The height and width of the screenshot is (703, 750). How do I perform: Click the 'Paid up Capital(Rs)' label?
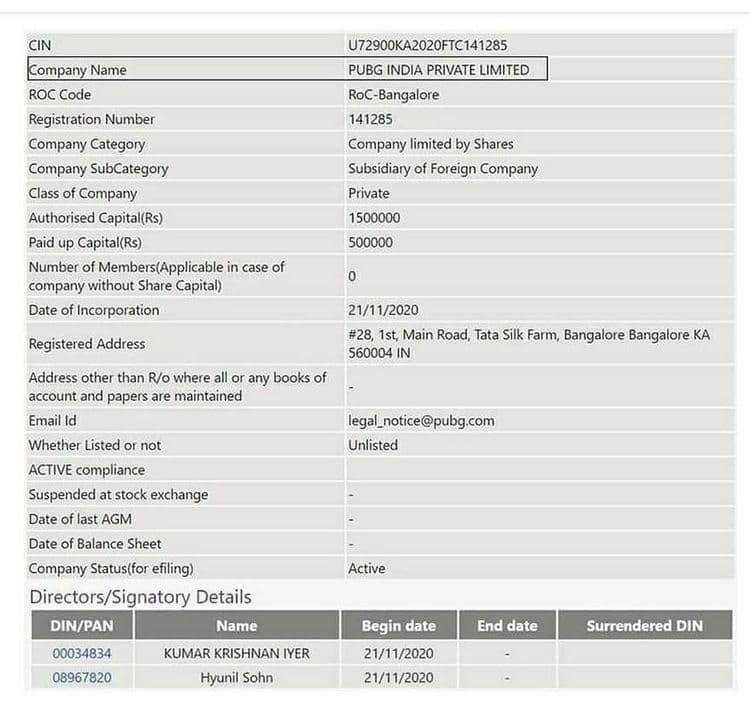pyautogui.click(x=85, y=242)
